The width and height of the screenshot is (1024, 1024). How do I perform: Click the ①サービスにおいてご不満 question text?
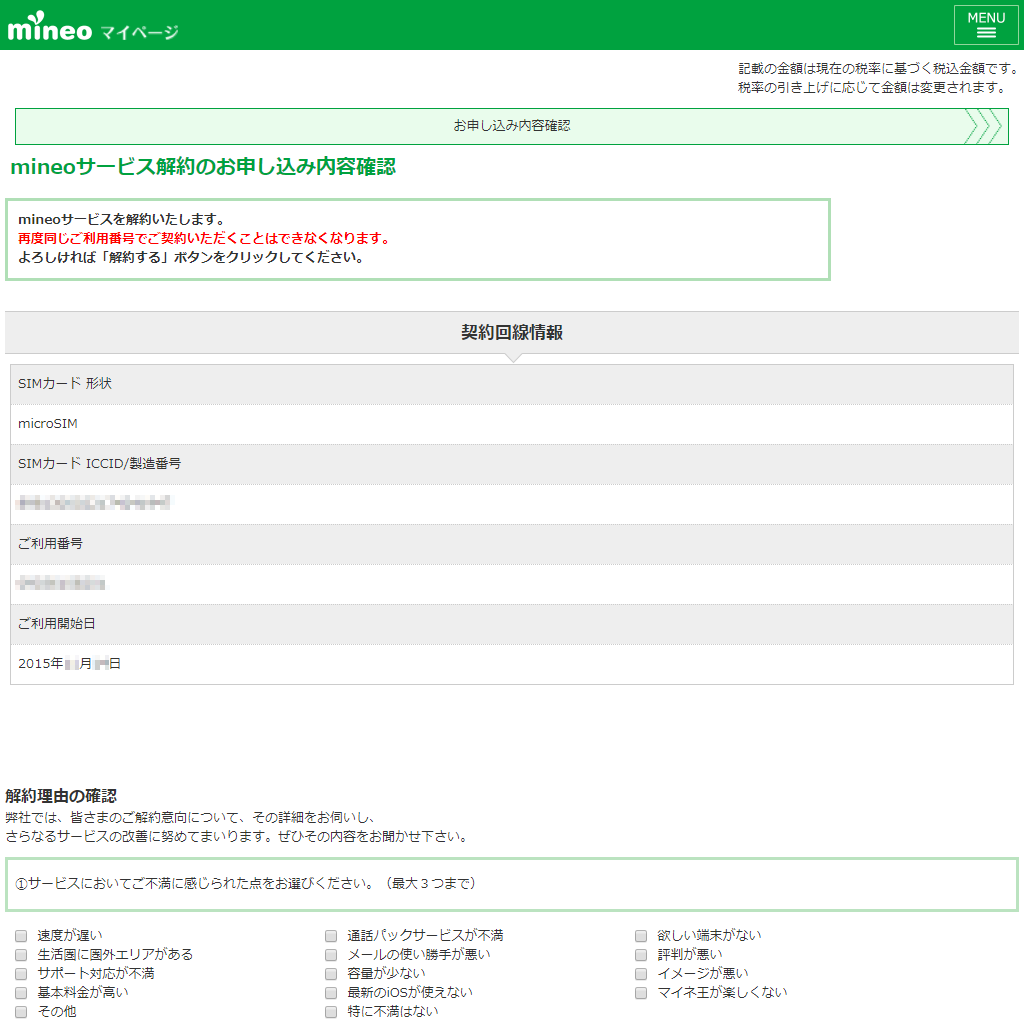click(246, 884)
